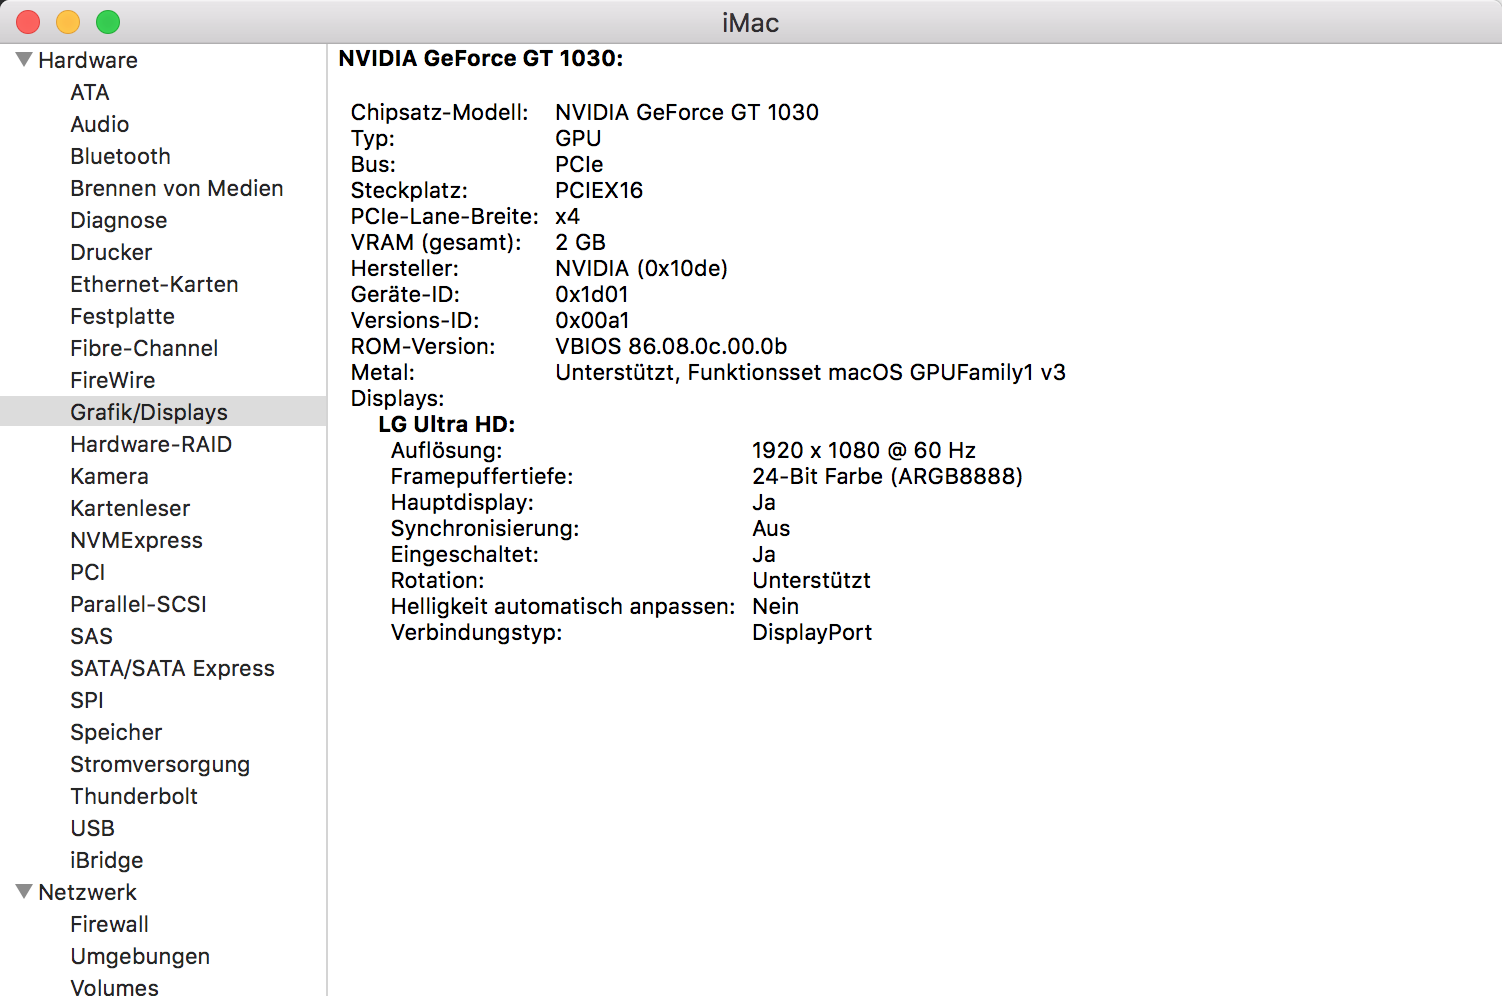Open Brennen von Medien entry
This screenshot has width=1502, height=996.
pyautogui.click(x=177, y=188)
